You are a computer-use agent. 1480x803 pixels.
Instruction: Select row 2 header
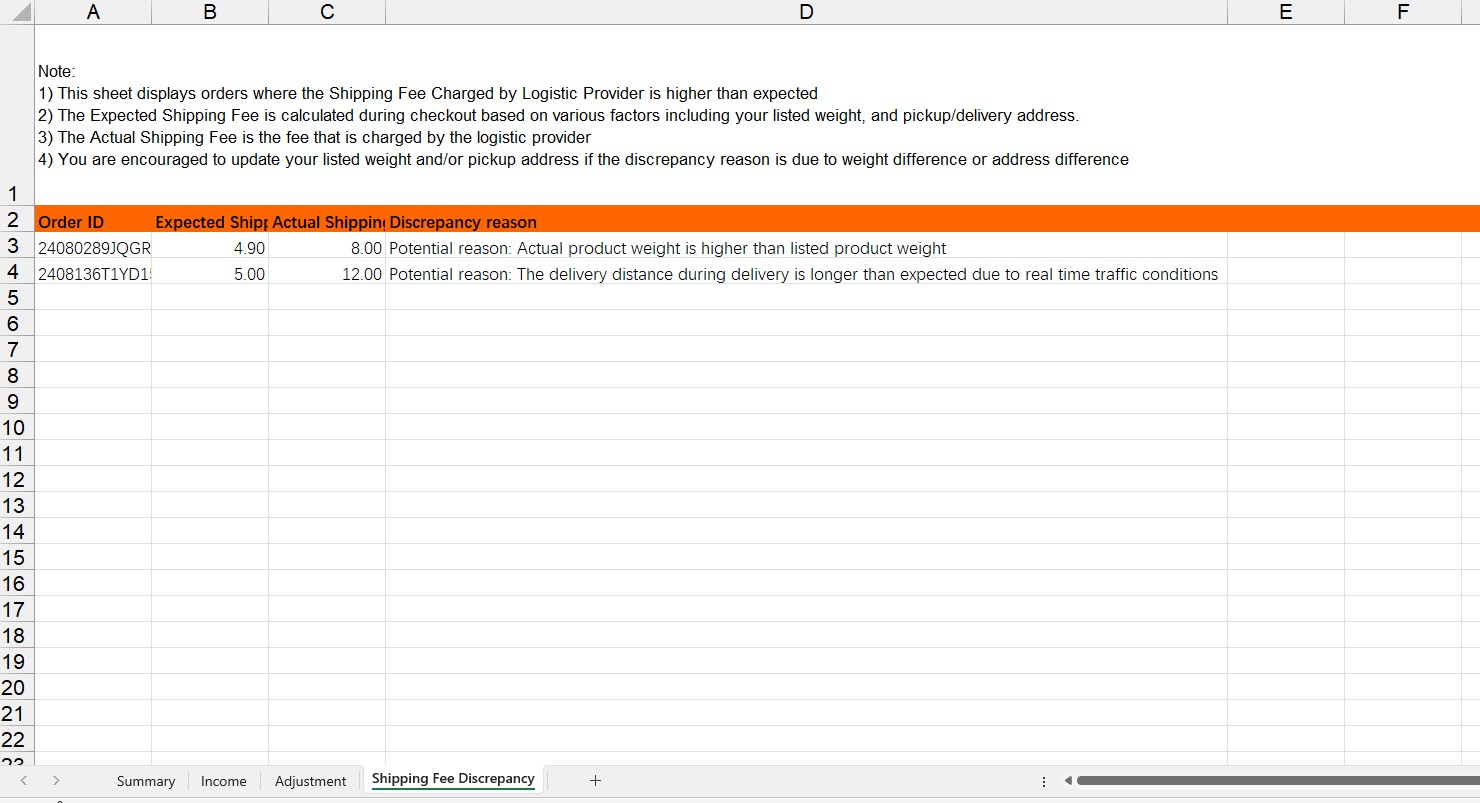coord(14,220)
